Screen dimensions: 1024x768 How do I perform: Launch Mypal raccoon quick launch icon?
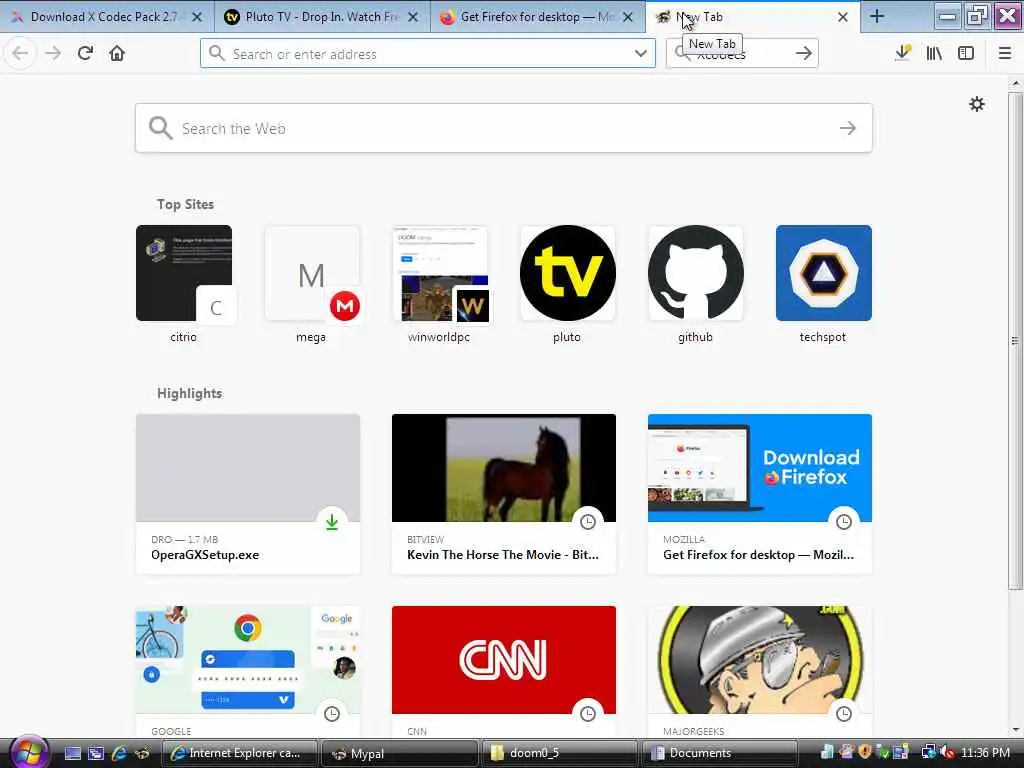tap(142, 753)
